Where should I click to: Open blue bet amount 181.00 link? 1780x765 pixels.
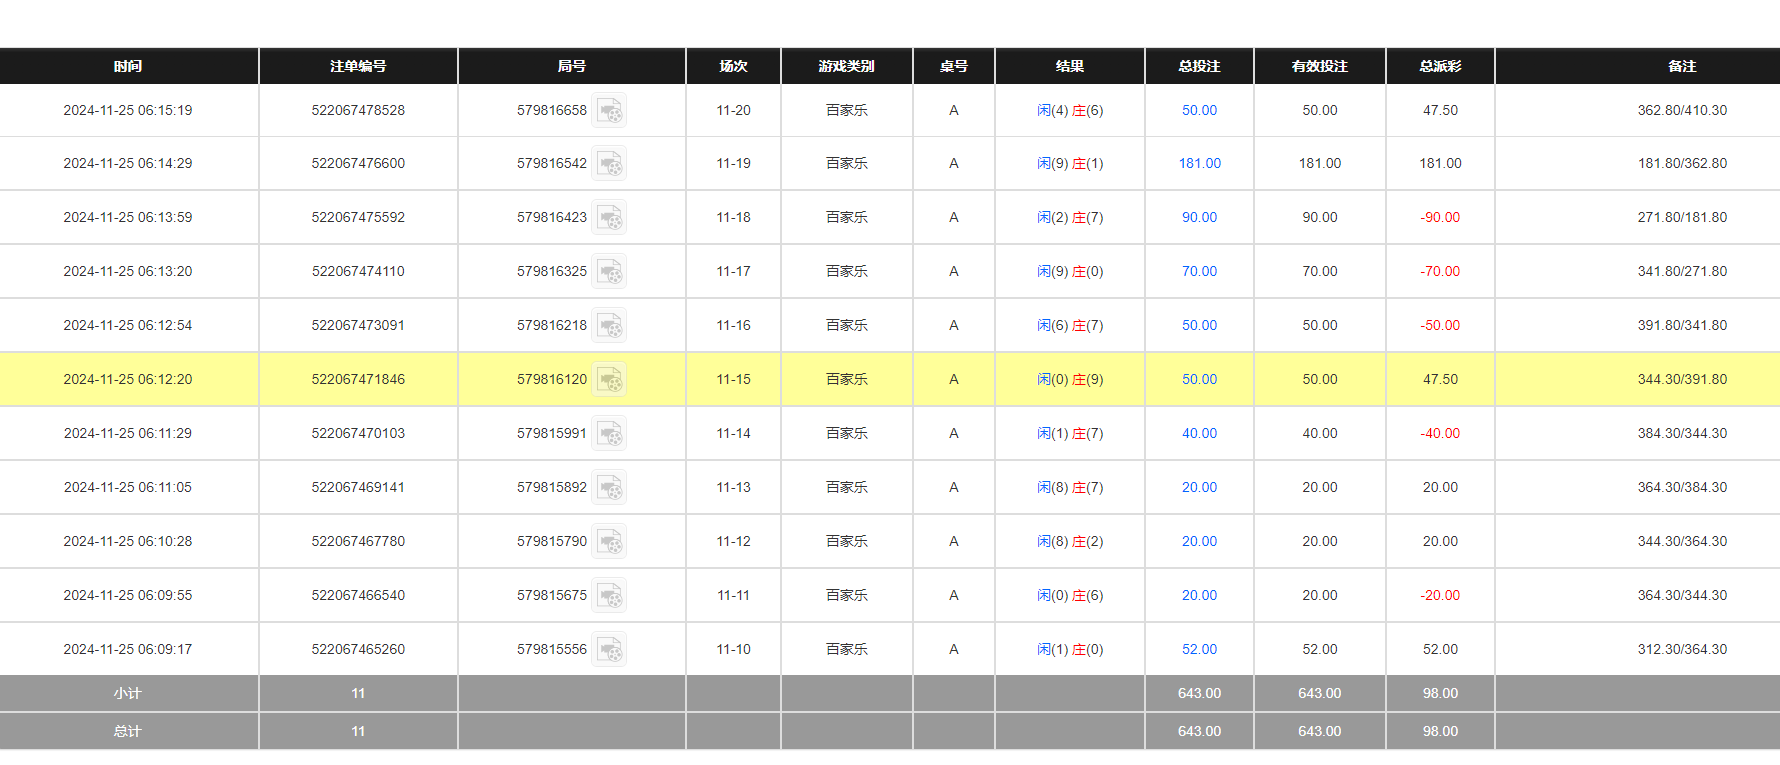[1199, 163]
